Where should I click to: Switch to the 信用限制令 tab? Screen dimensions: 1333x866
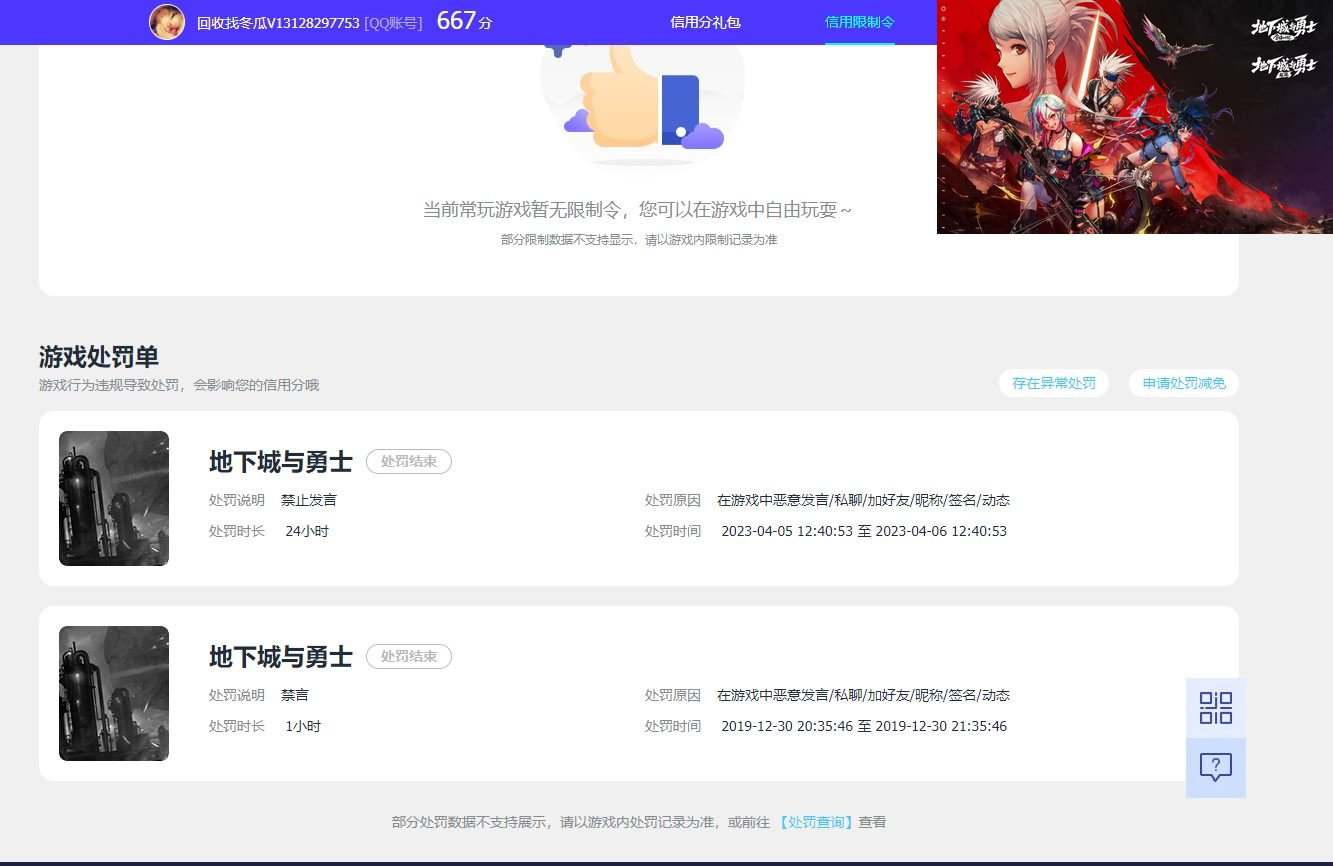coord(860,22)
